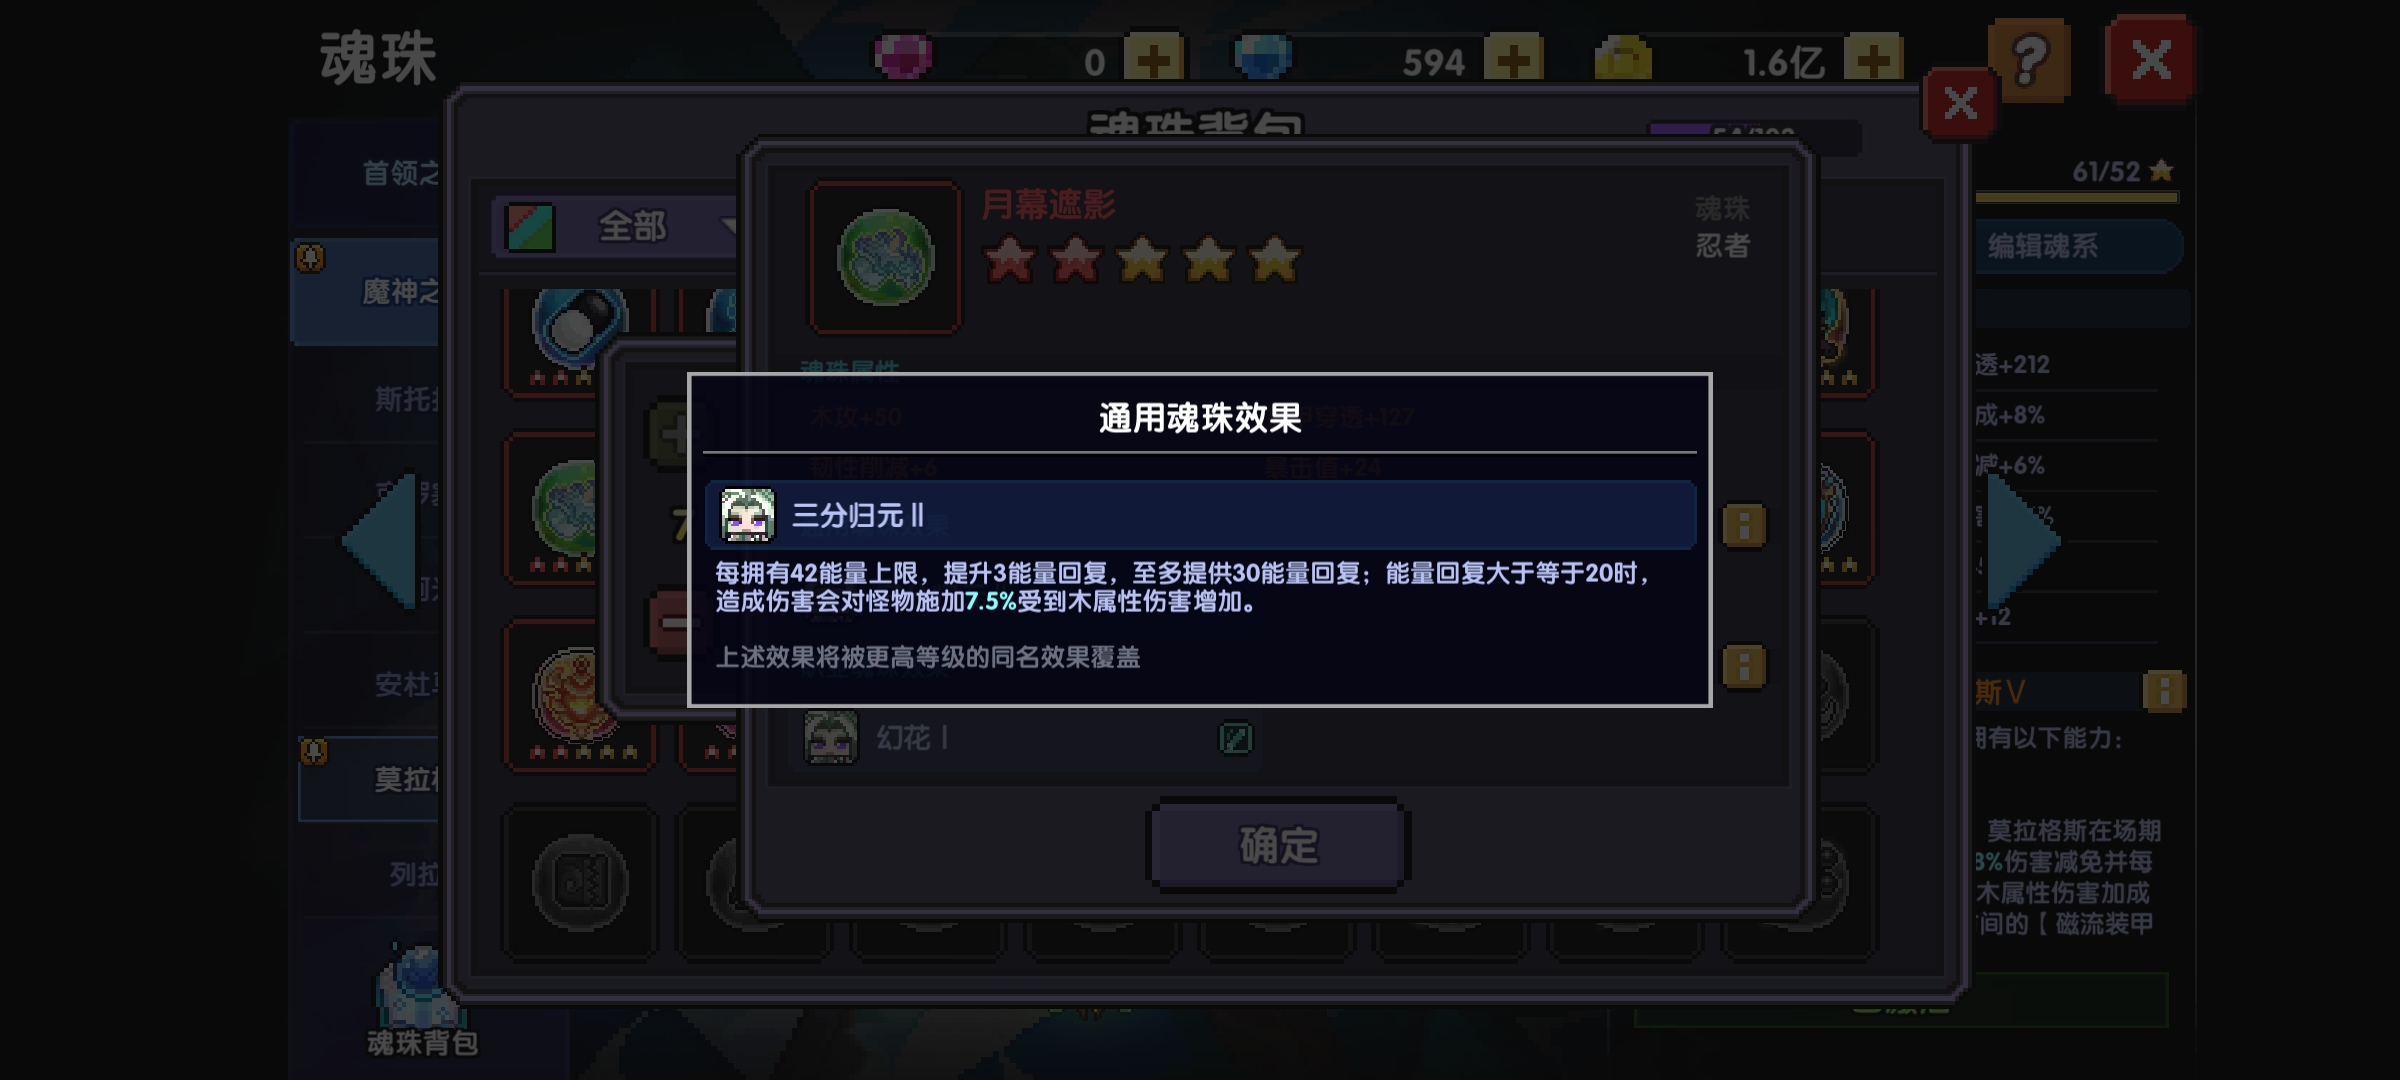This screenshot has width=2400, height=1080.
Task: Toggle the green edit box beside 幻花 I
Action: pos(1236,739)
